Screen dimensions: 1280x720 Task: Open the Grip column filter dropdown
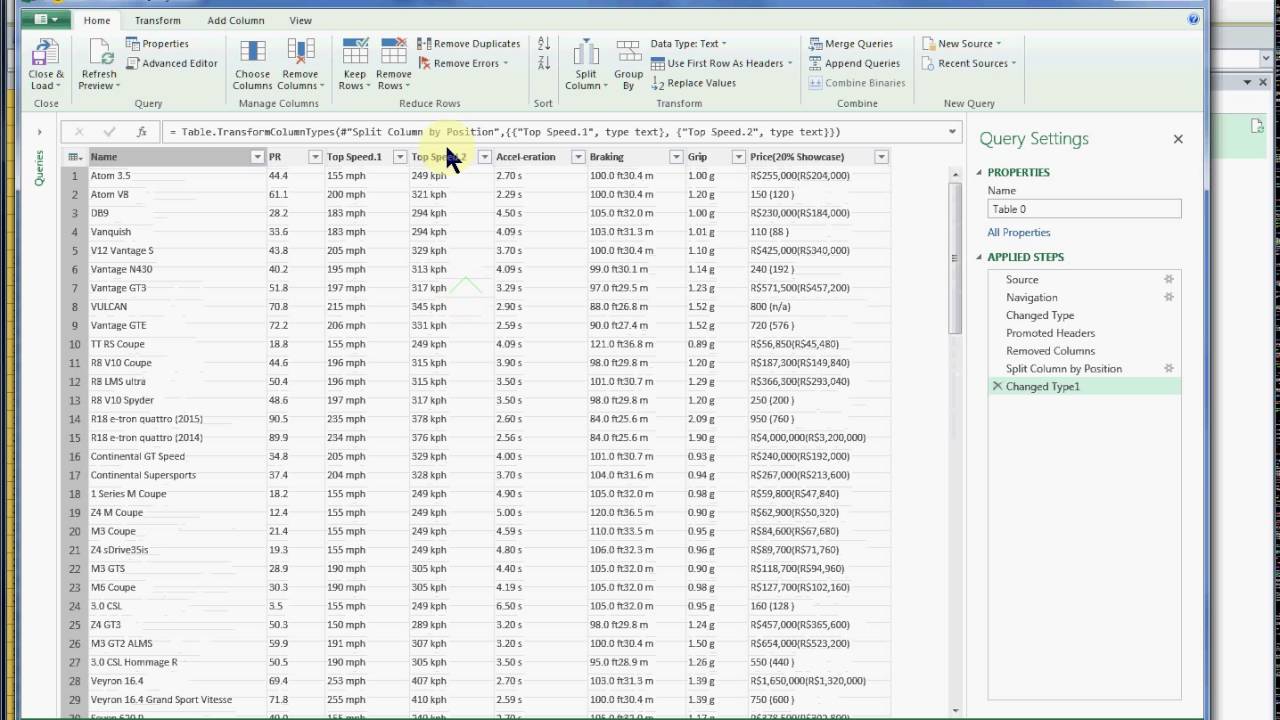tap(739, 157)
